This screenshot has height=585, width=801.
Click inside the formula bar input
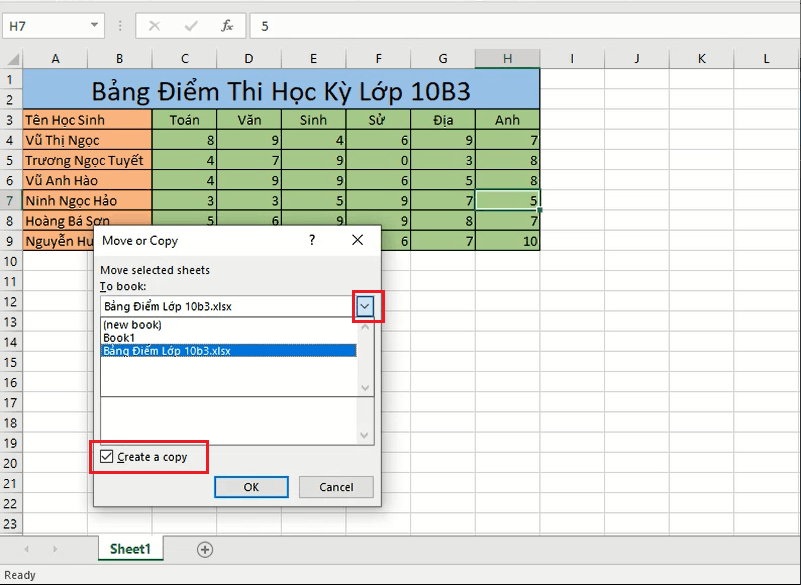coord(525,26)
